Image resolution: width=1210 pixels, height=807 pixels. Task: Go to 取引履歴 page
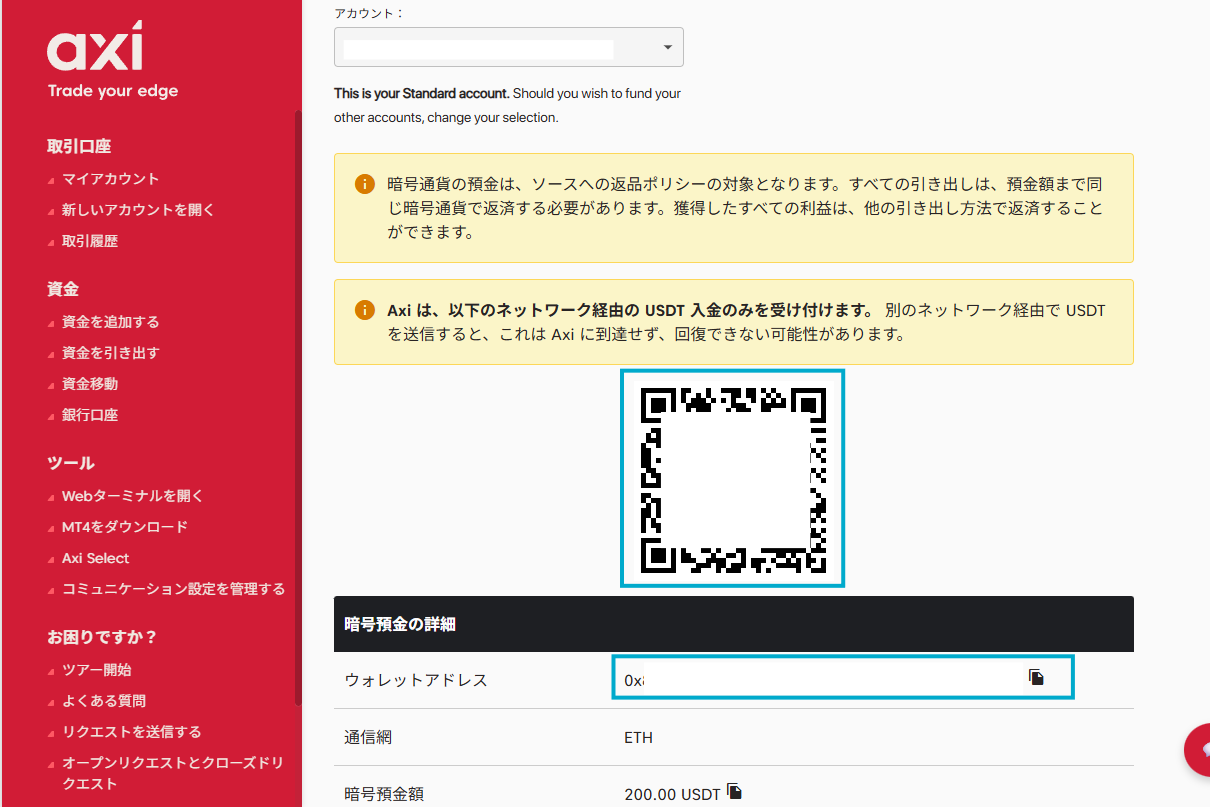click(90, 241)
